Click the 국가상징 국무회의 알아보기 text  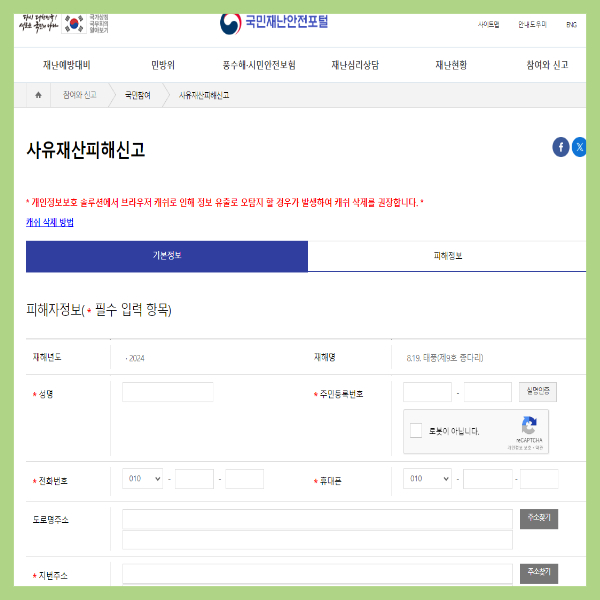click(x=99, y=24)
